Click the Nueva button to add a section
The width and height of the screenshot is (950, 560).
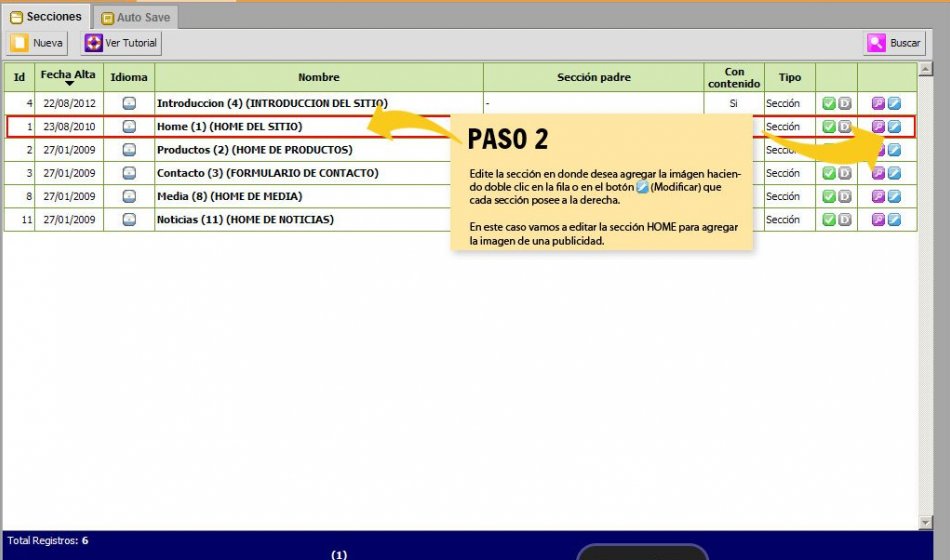coord(38,43)
